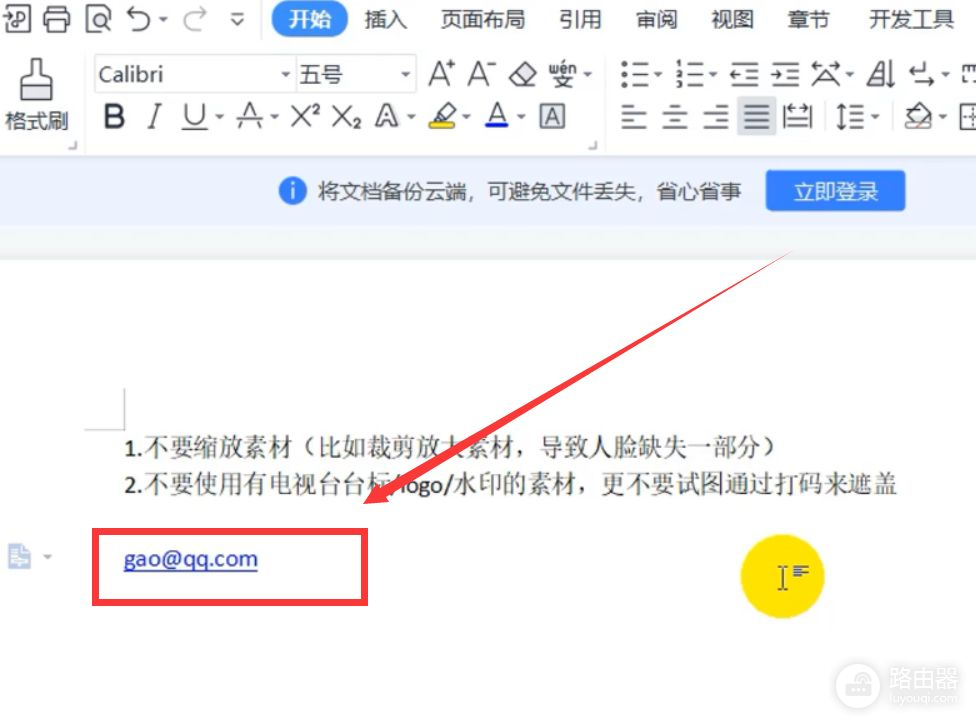Click the Character Border boxed A icon
This screenshot has height=726, width=976.
tap(552, 116)
